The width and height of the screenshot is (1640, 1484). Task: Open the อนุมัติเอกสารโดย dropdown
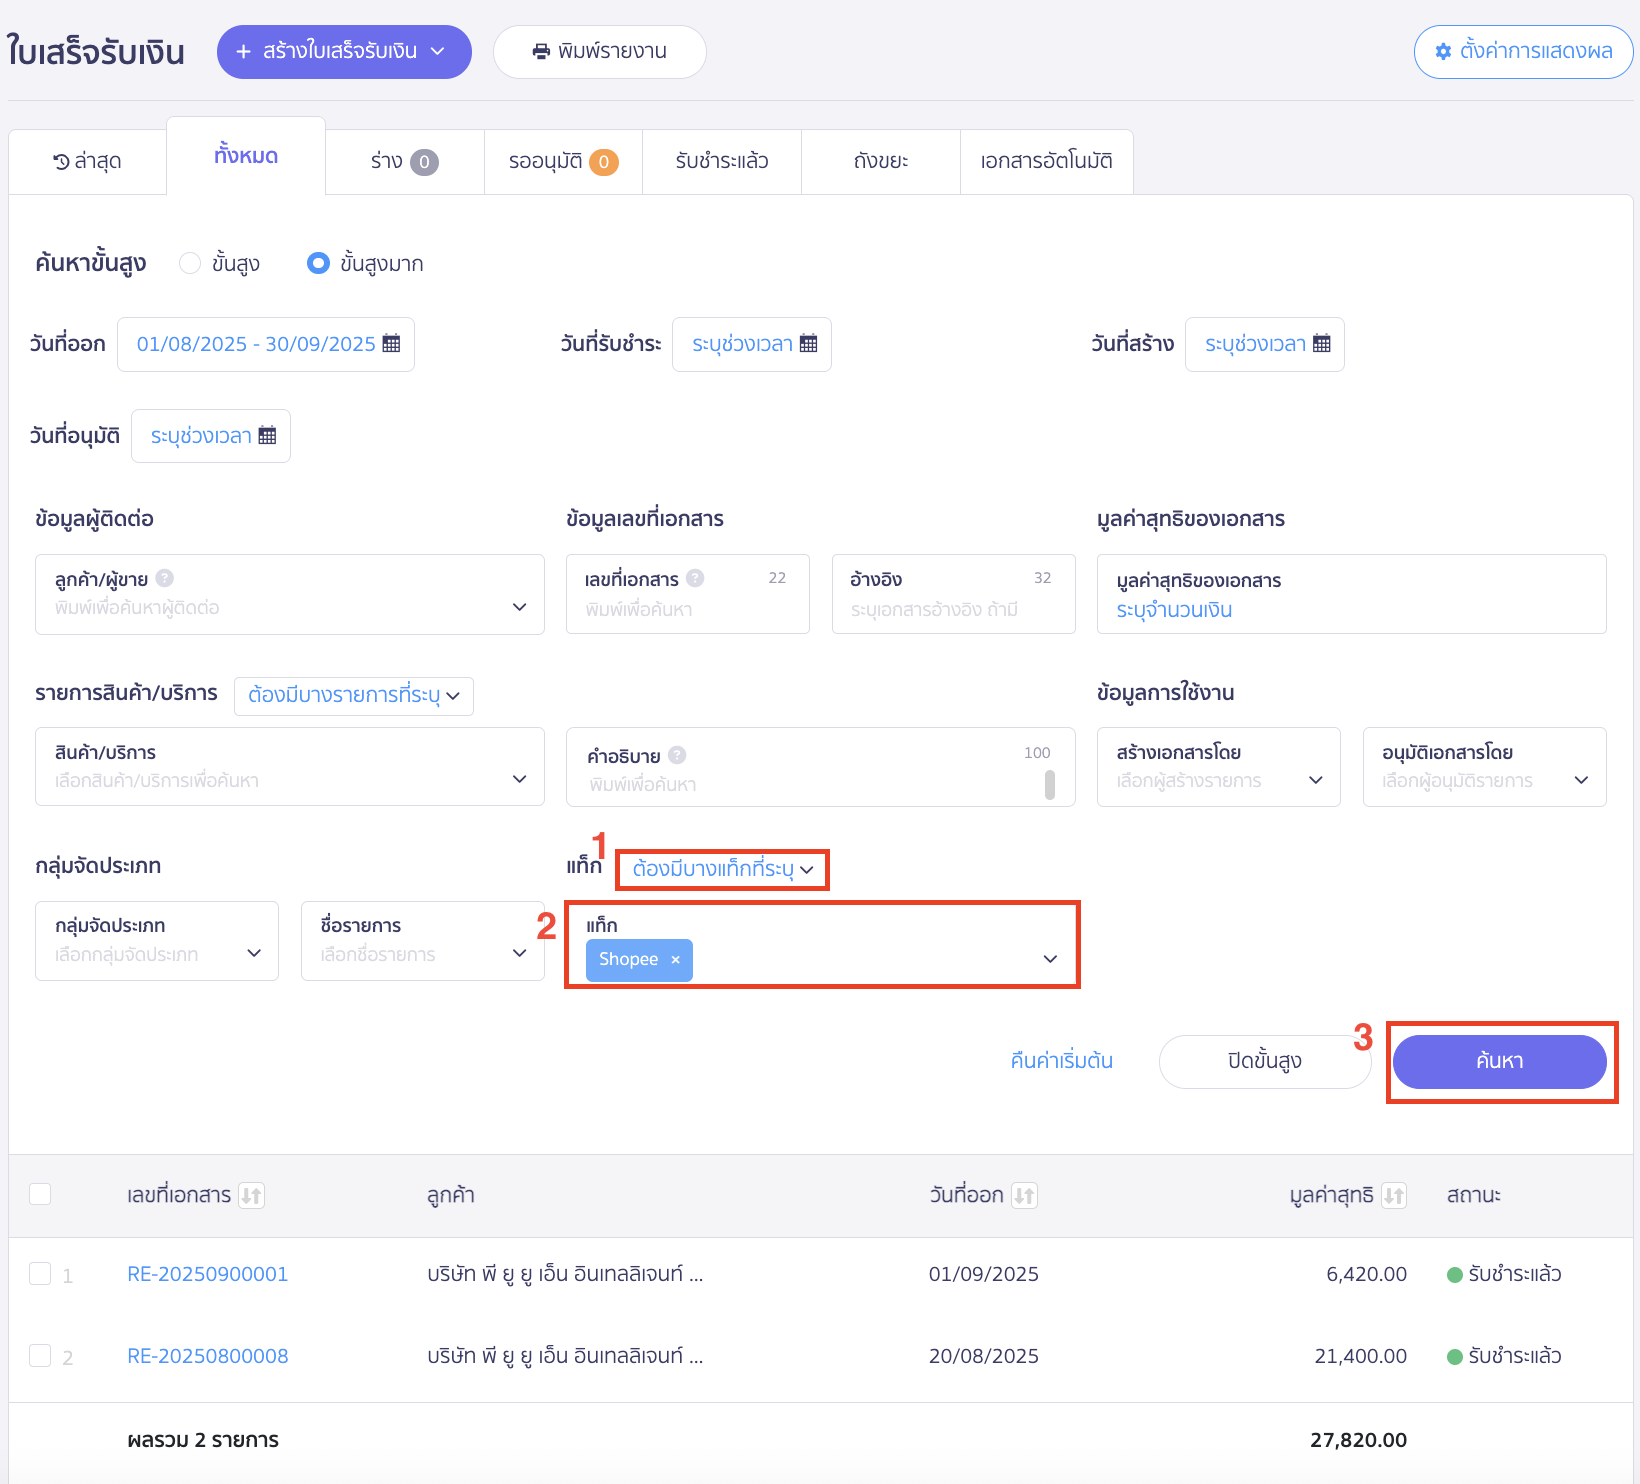click(x=1484, y=767)
